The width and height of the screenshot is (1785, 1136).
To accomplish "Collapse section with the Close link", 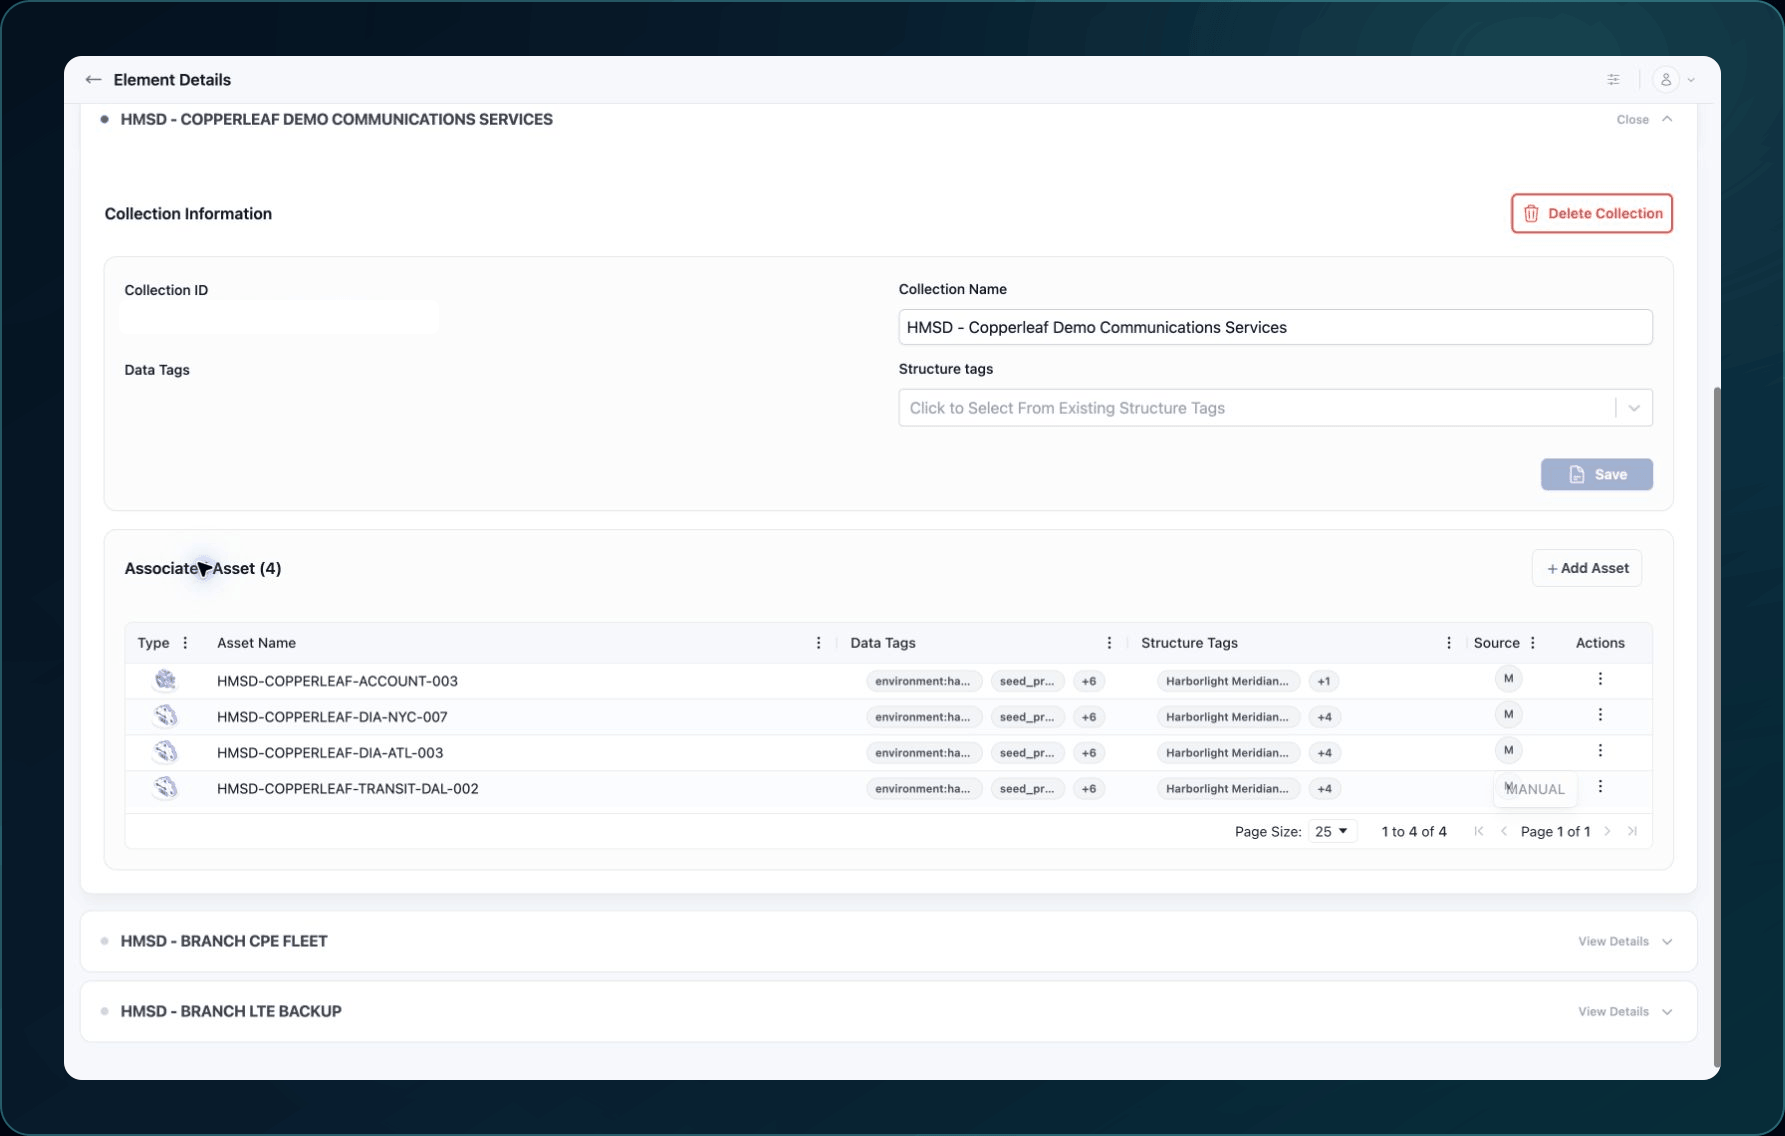I will click(x=1644, y=119).
